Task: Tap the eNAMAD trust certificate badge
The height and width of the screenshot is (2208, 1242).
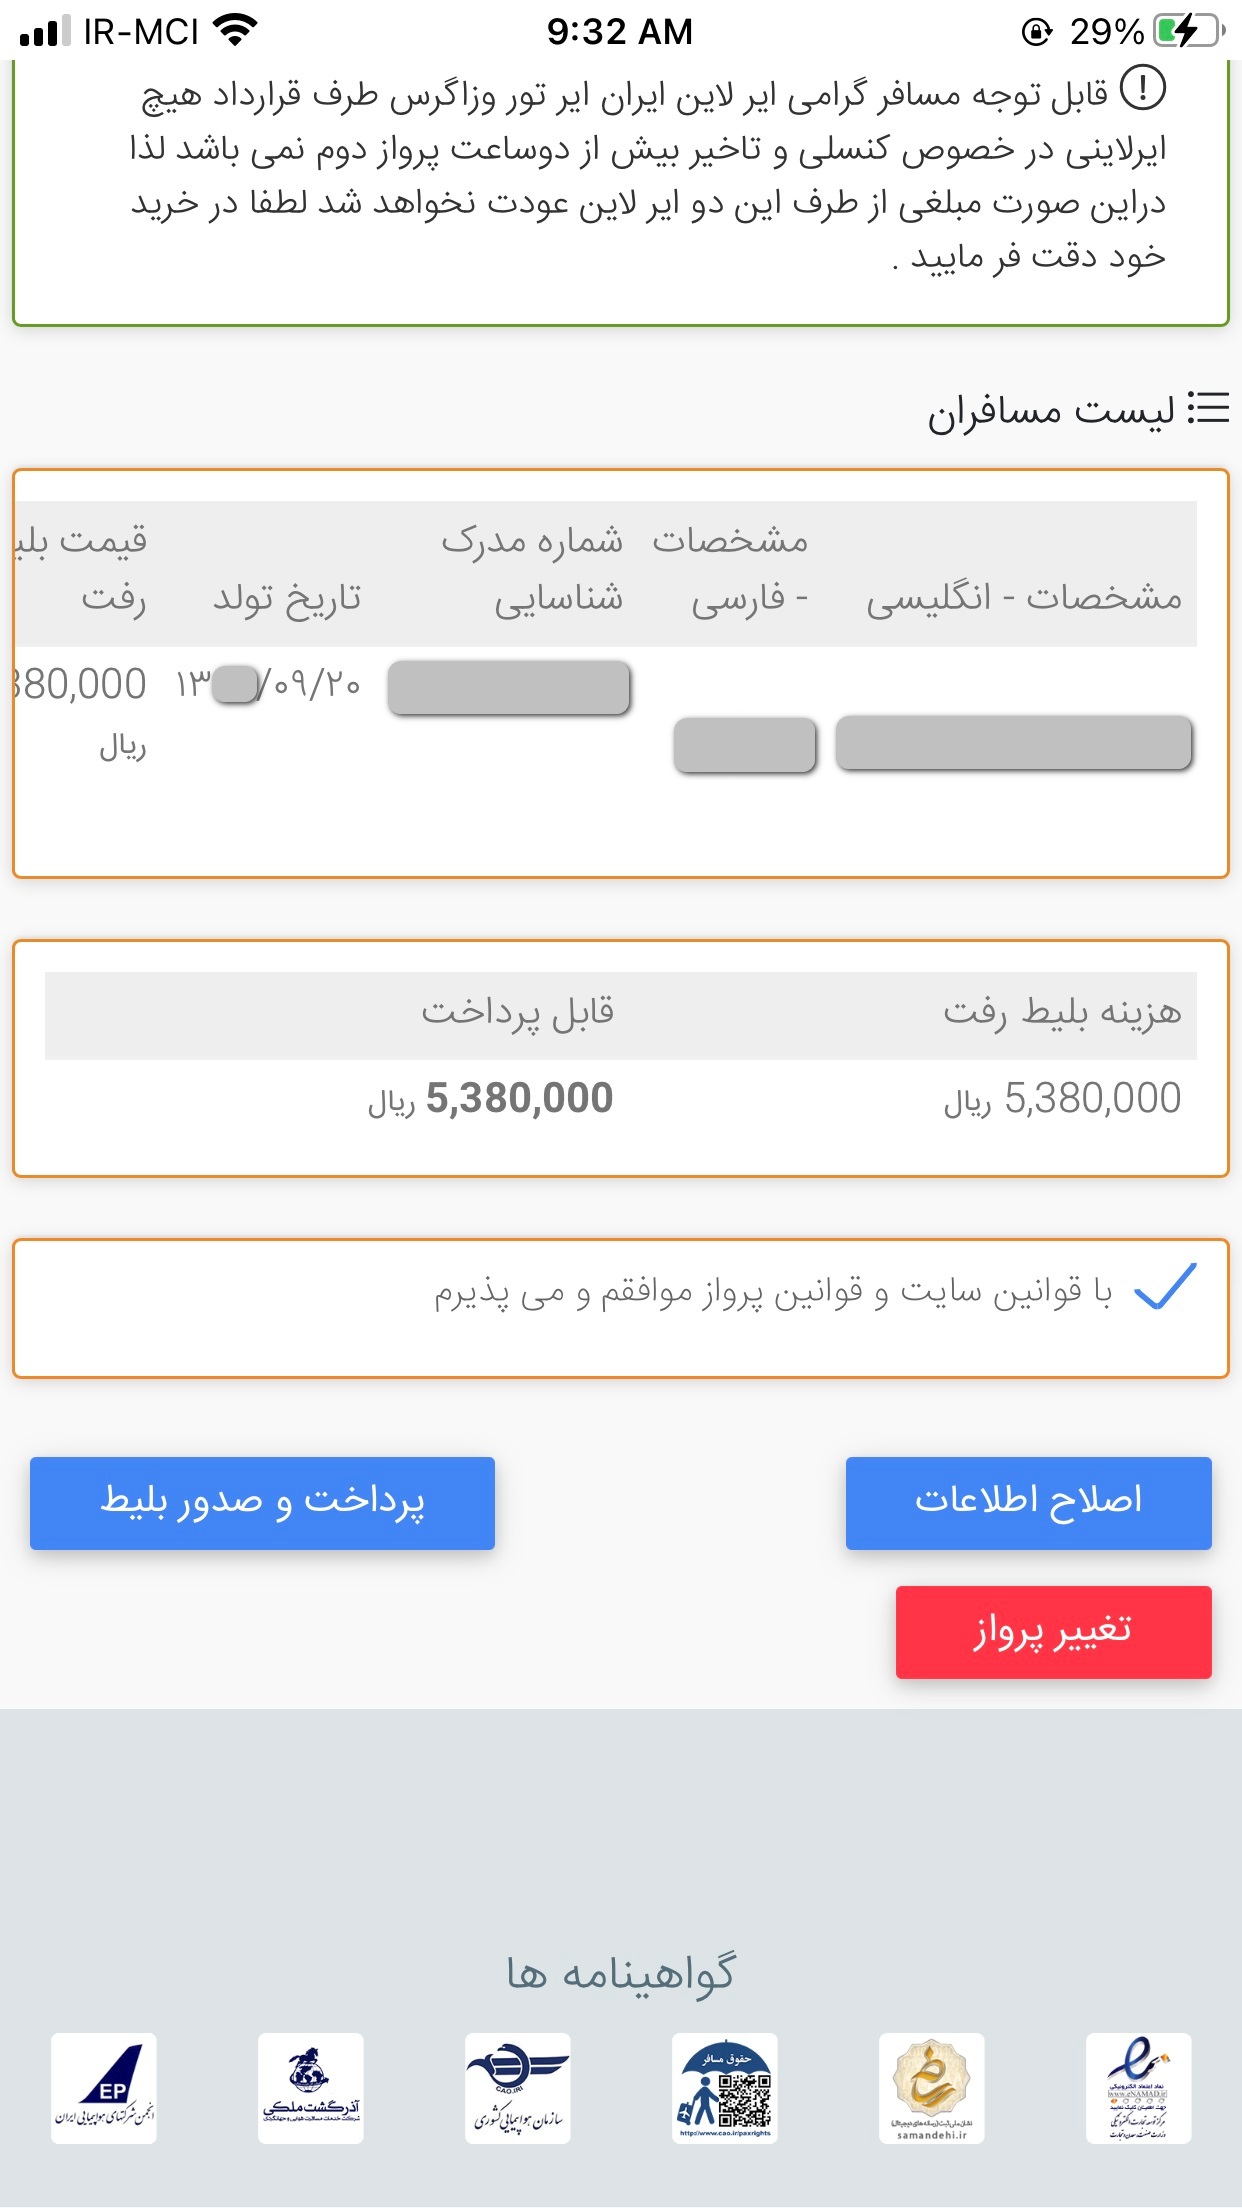Action: pos(1138,2087)
